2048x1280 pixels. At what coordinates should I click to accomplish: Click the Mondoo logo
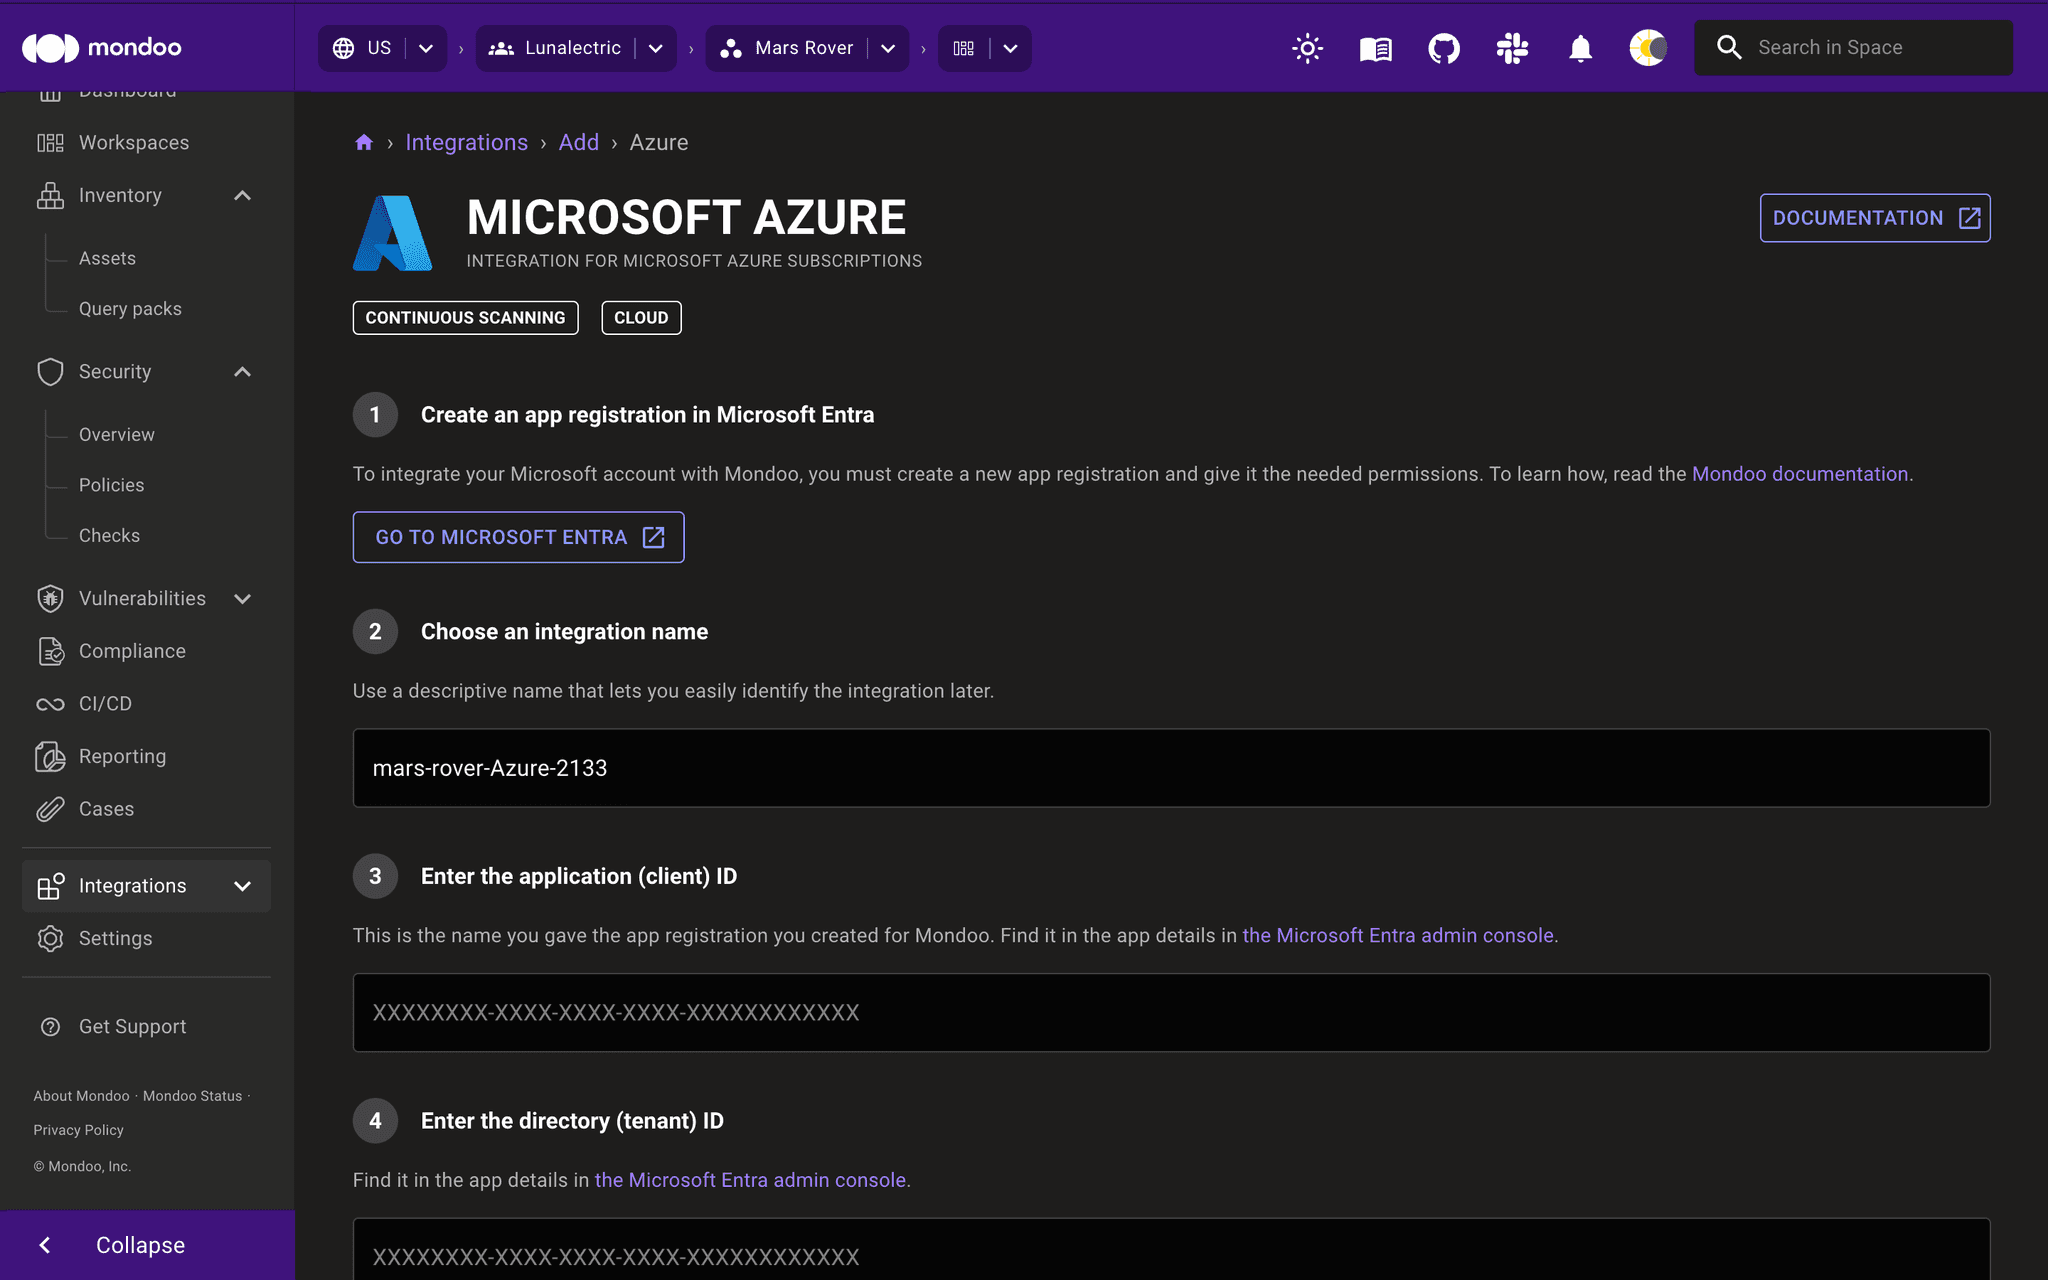pos(102,48)
